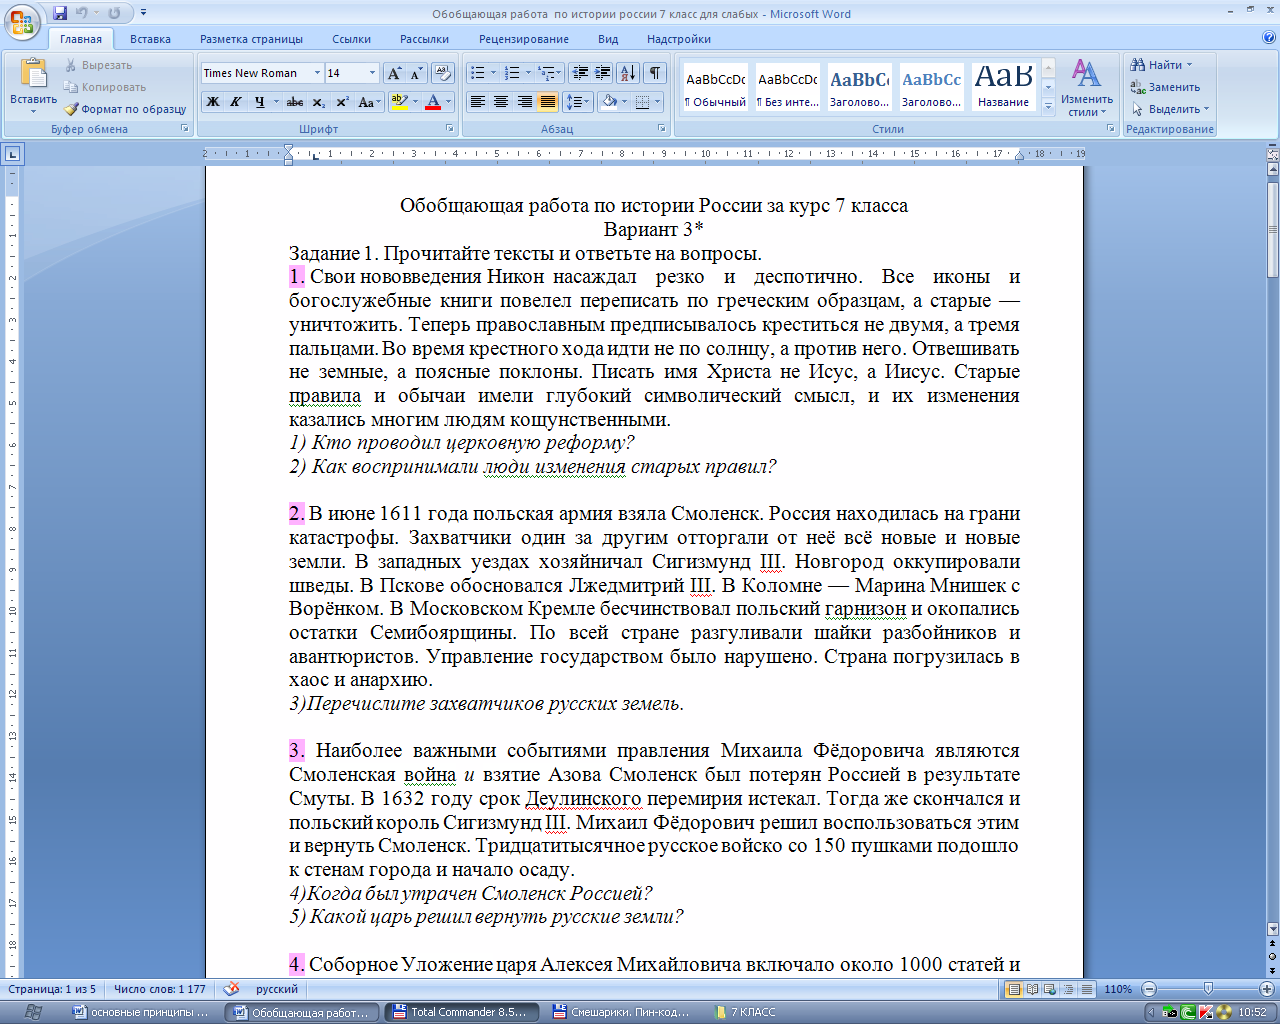
Task: Switch to the Рассылки tab
Action: 424,39
